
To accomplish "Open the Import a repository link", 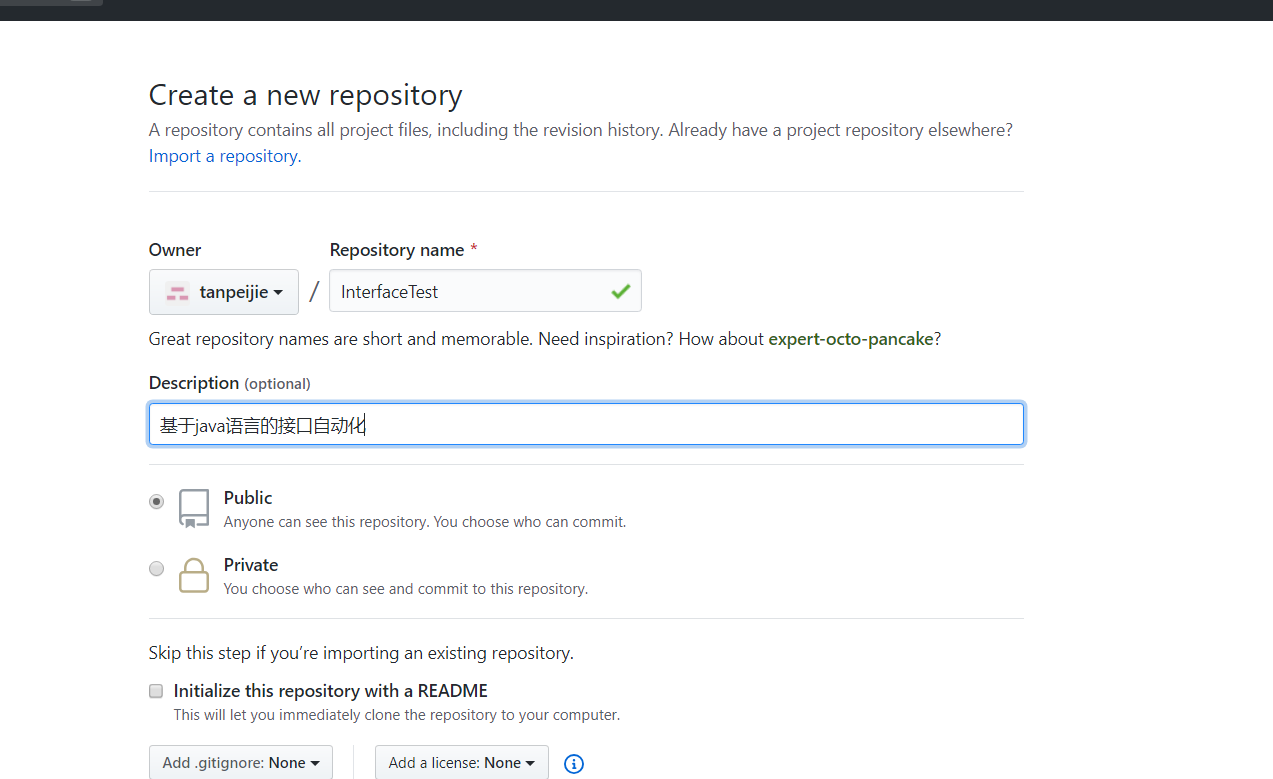I will coord(225,156).
